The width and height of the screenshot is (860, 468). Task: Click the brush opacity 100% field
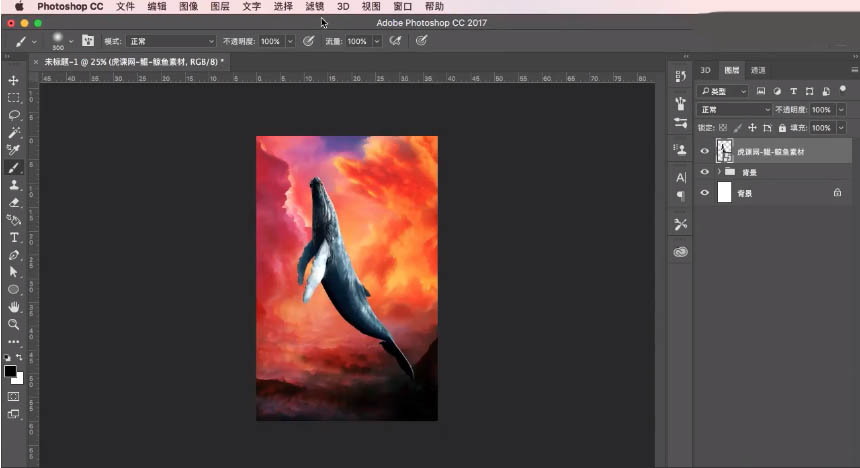[x=271, y=41]
